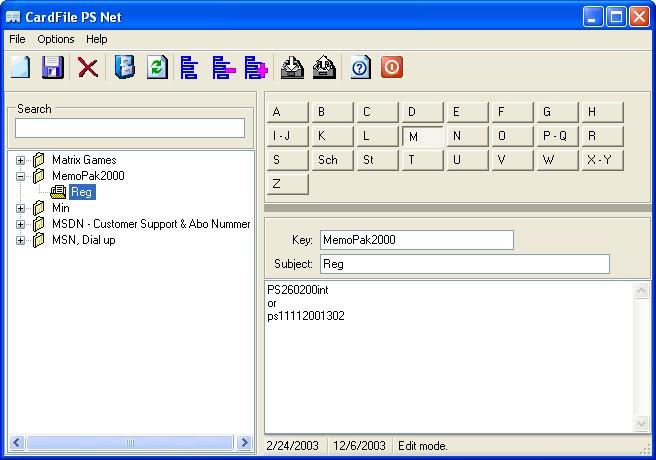656x460 pixels.
Task: Select the letter D index button
Action: click(x=423, y=112)
